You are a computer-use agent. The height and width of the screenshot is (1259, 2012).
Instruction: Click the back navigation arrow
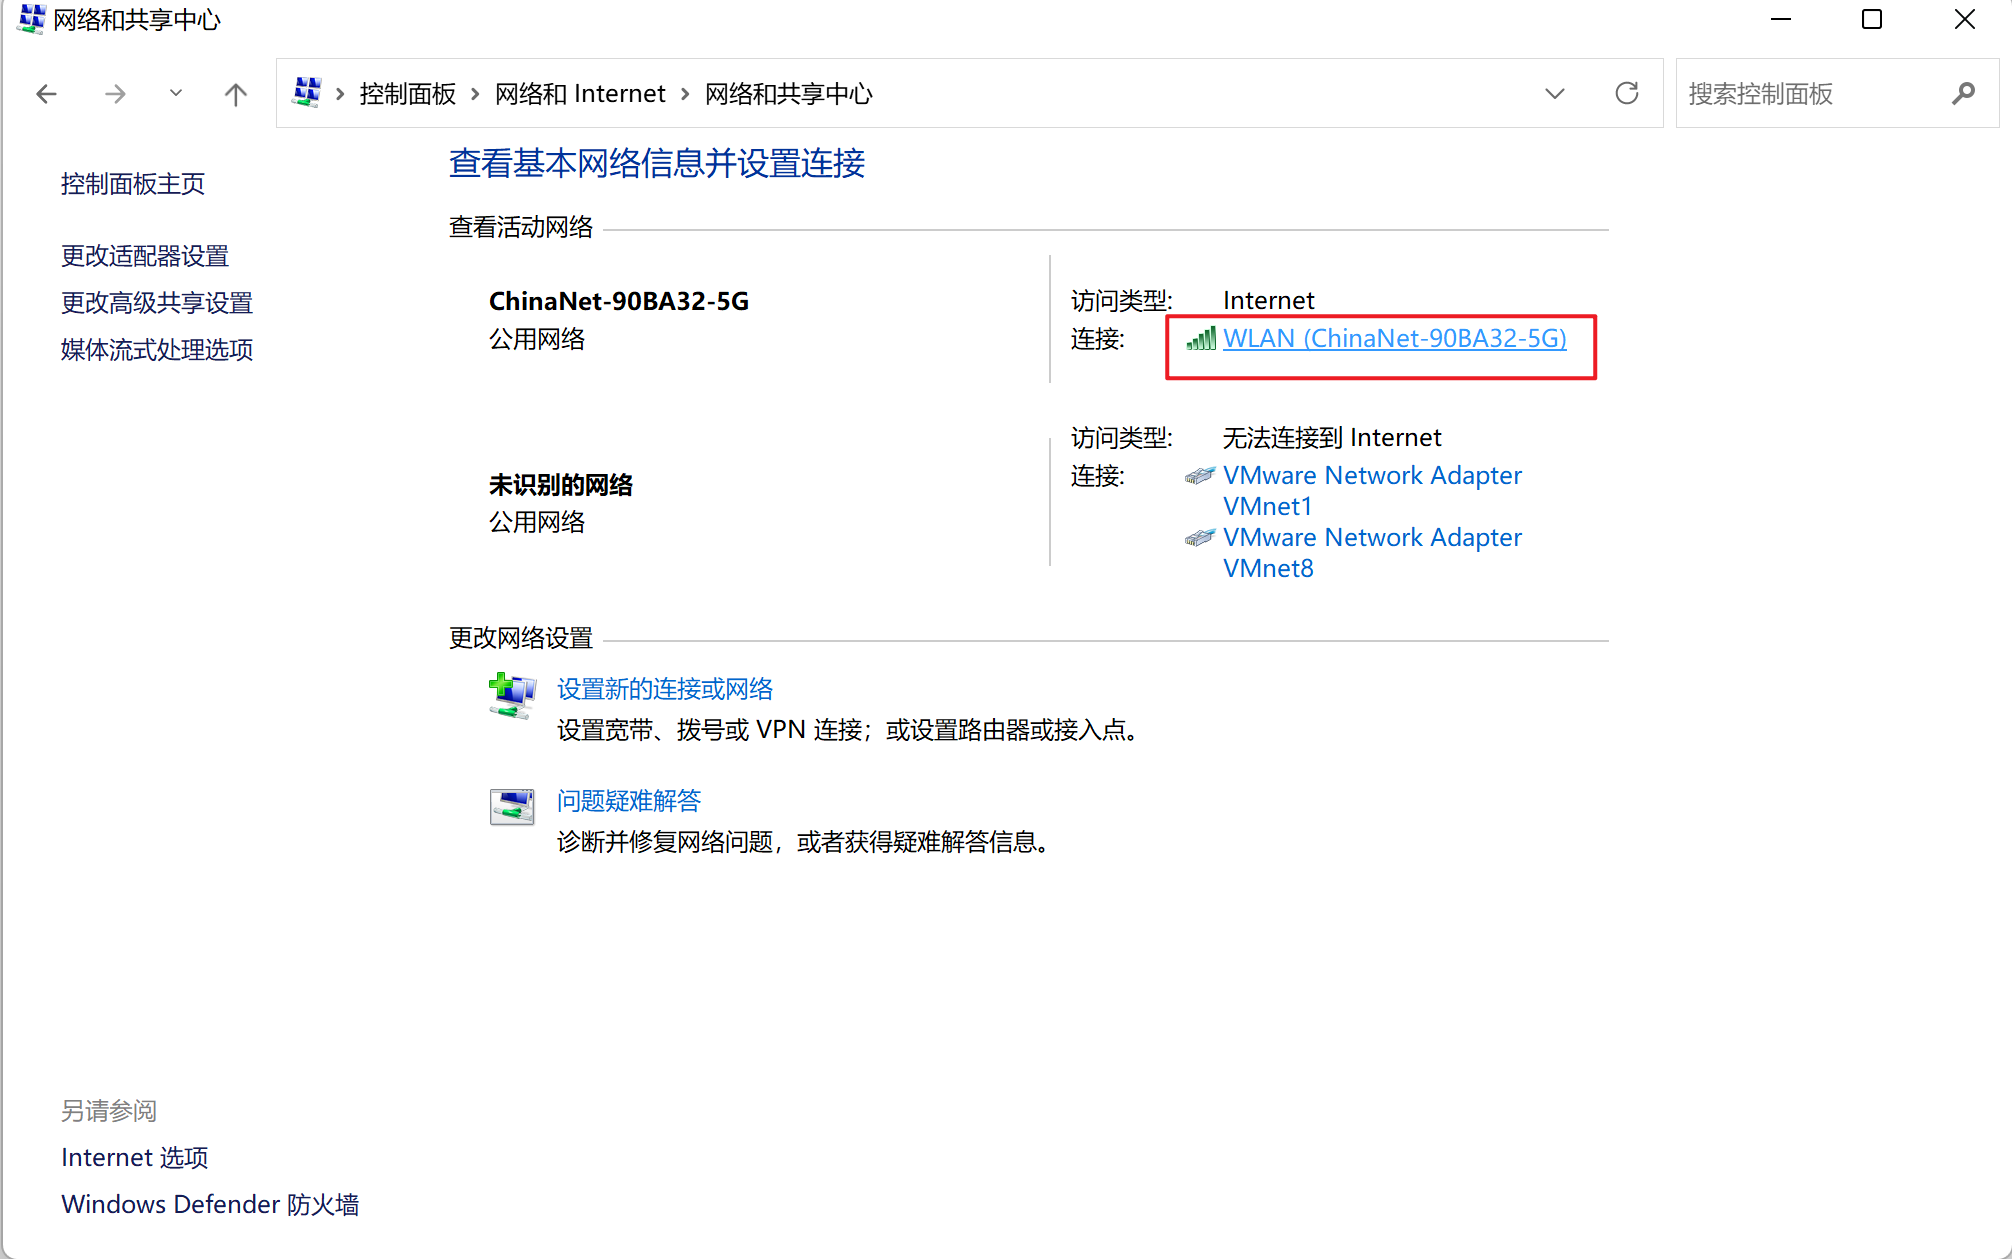(x=46, y=94)
